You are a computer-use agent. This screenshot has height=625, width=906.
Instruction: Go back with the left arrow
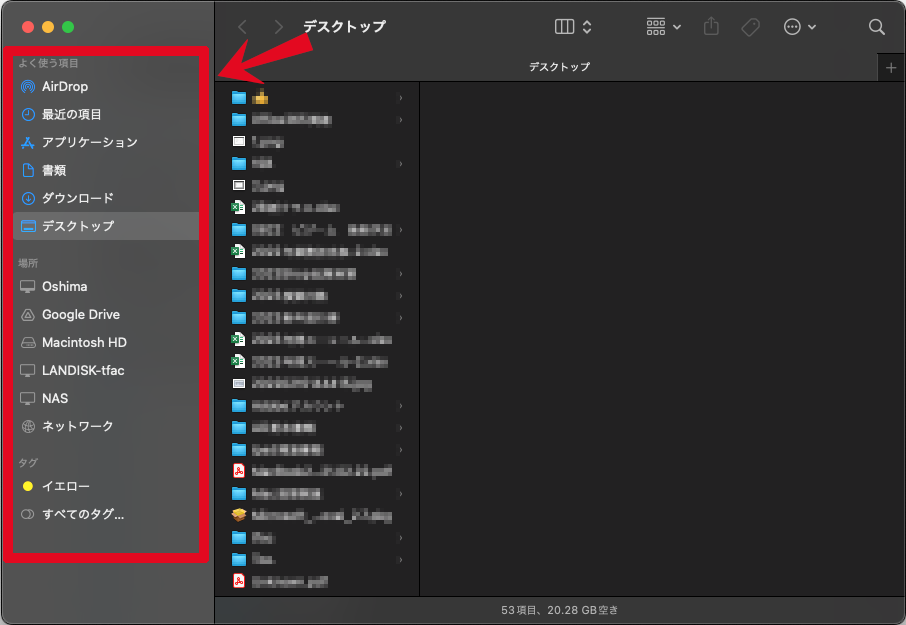pyautogui.click(x=242, y=27)
